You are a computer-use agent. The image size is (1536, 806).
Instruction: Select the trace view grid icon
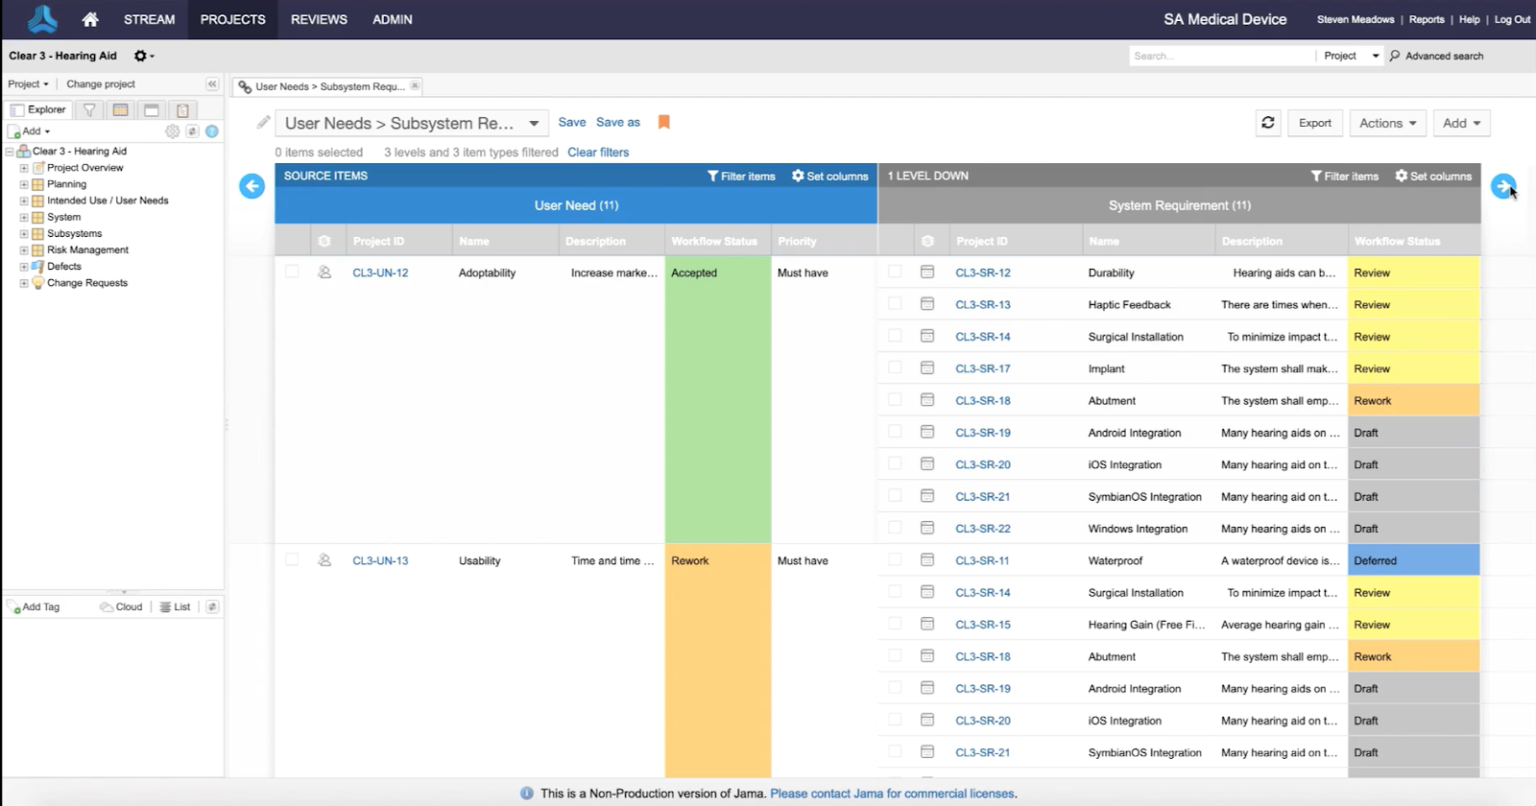121,110
